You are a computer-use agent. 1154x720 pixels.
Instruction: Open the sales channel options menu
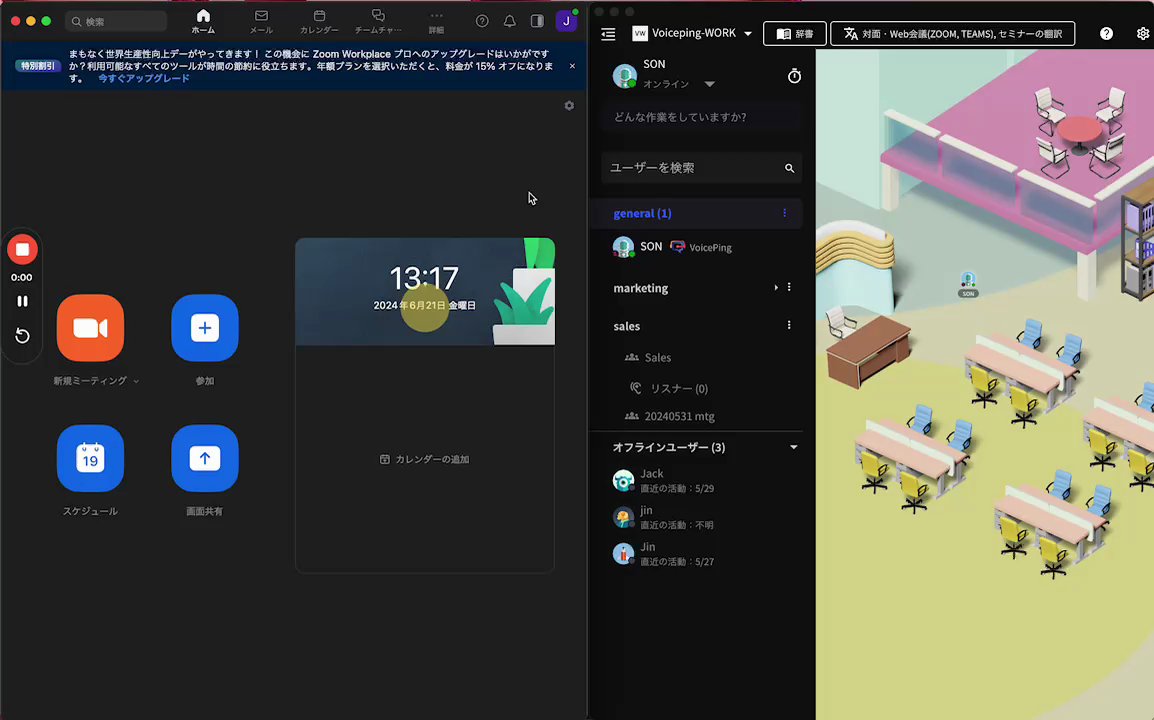point(789,325)
